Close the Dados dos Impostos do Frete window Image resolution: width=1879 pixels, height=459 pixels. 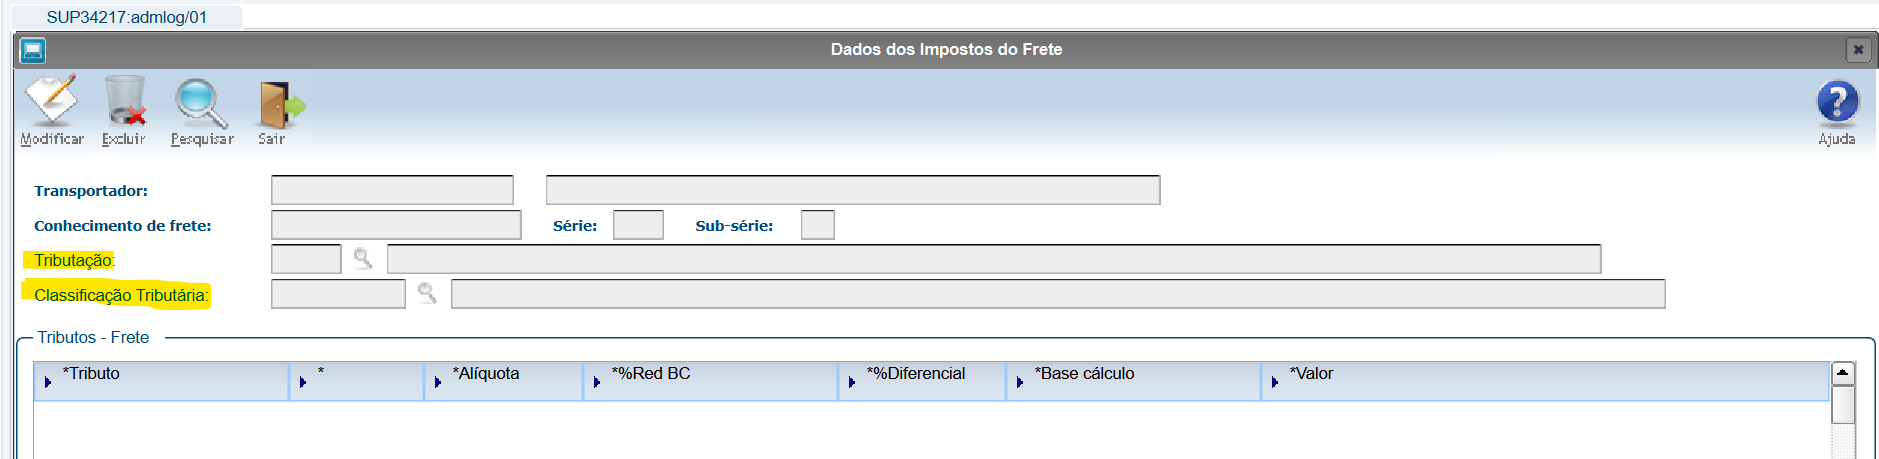[1858, 50]
